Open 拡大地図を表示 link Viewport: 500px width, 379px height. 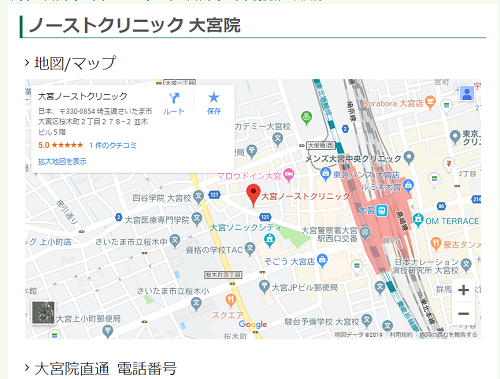coord(62,162)
